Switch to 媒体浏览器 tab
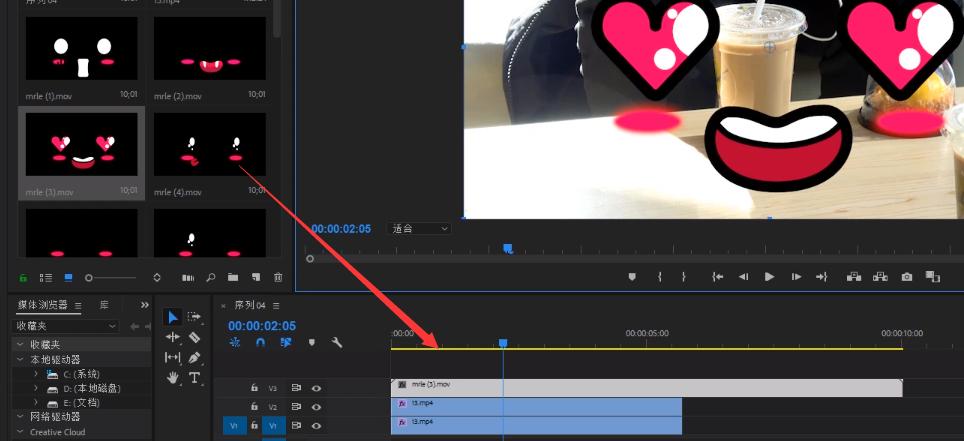This screenshot has width=964, height=441. pyautogui.click(x=43, y=305)
